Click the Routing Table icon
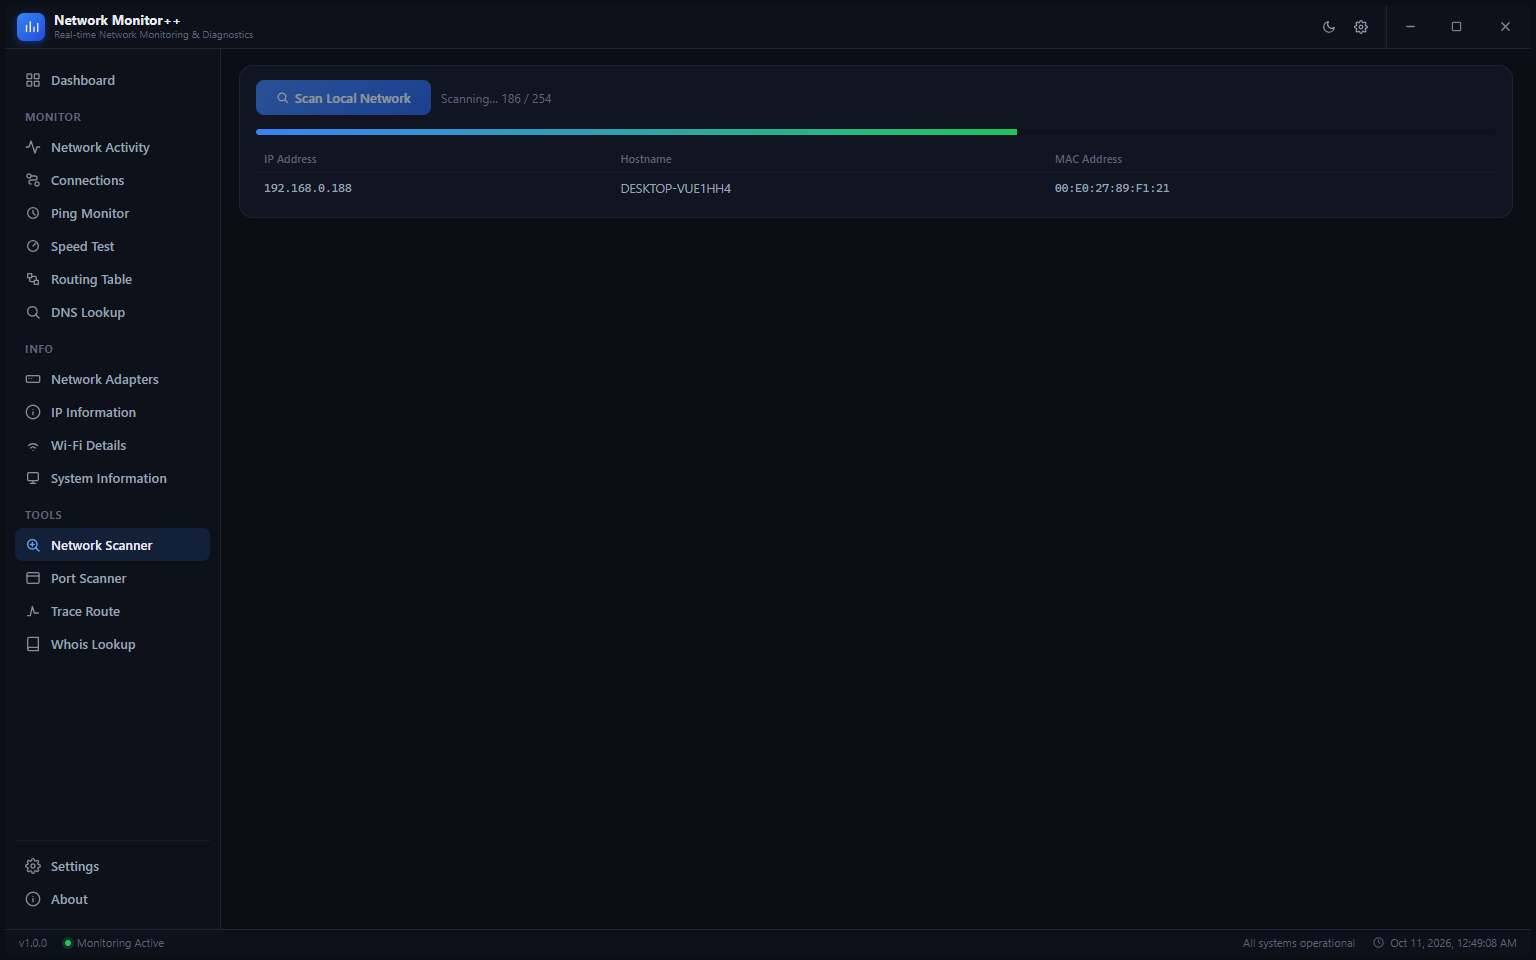 click(x=33, y=279)
